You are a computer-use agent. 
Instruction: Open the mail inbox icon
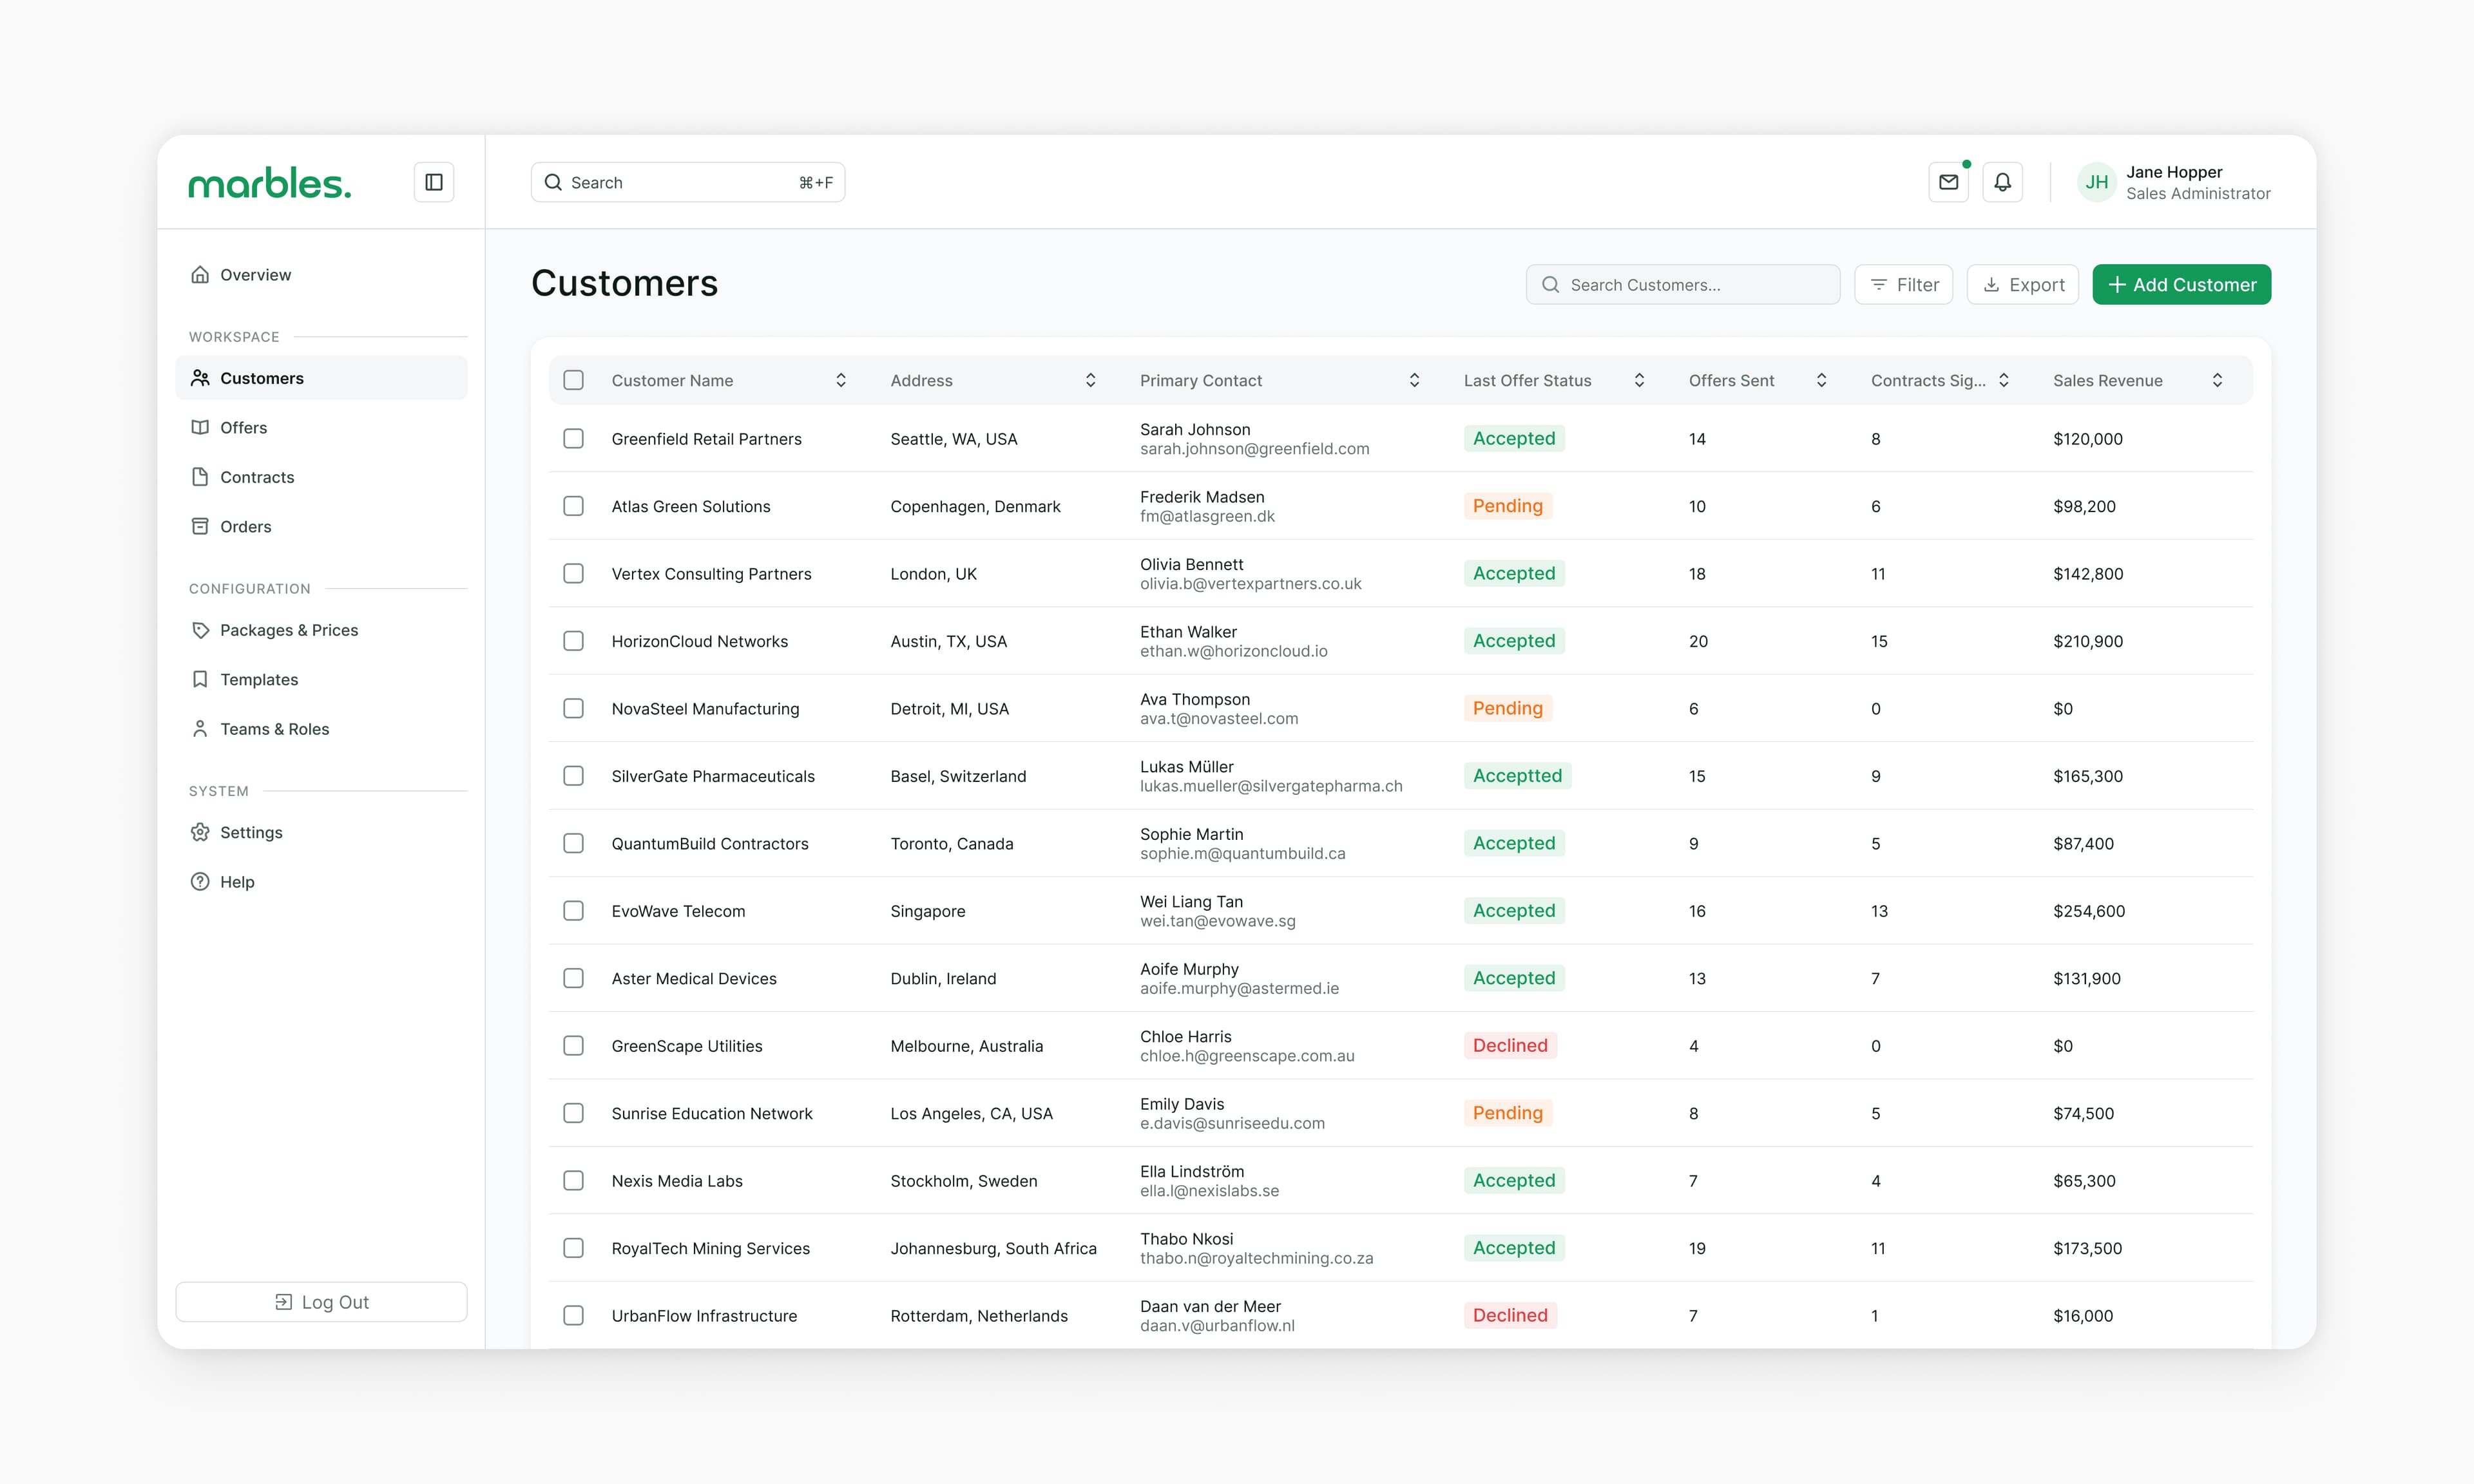point(1948,182)
